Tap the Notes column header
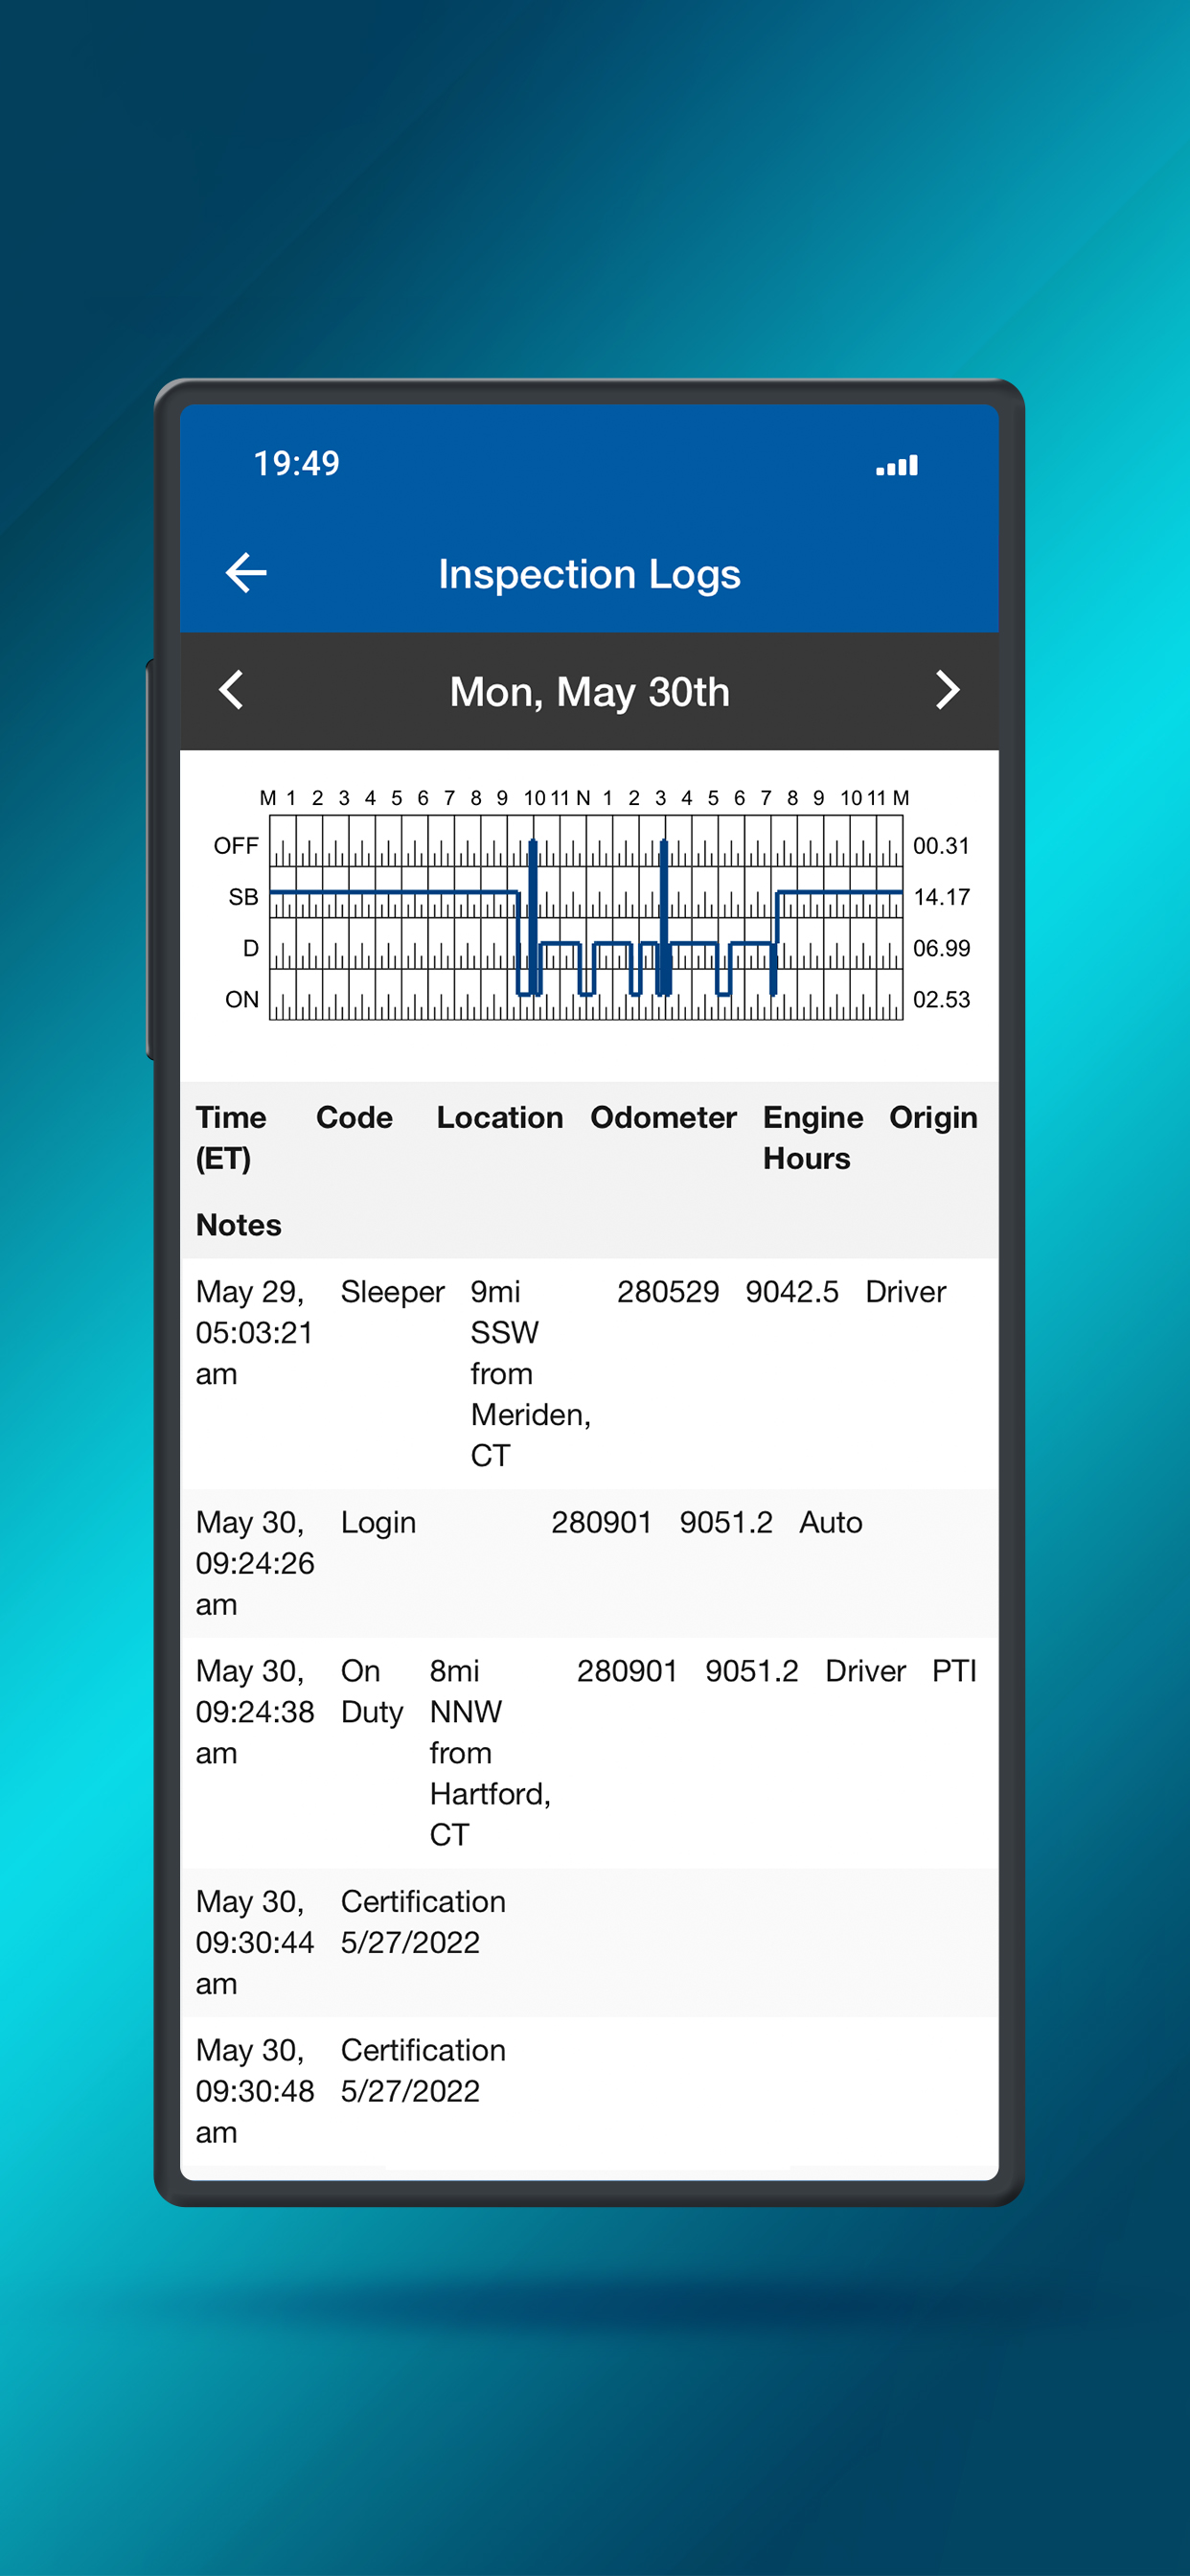The width and height of the screenshot is (1190, 2576). point(238,1225)
